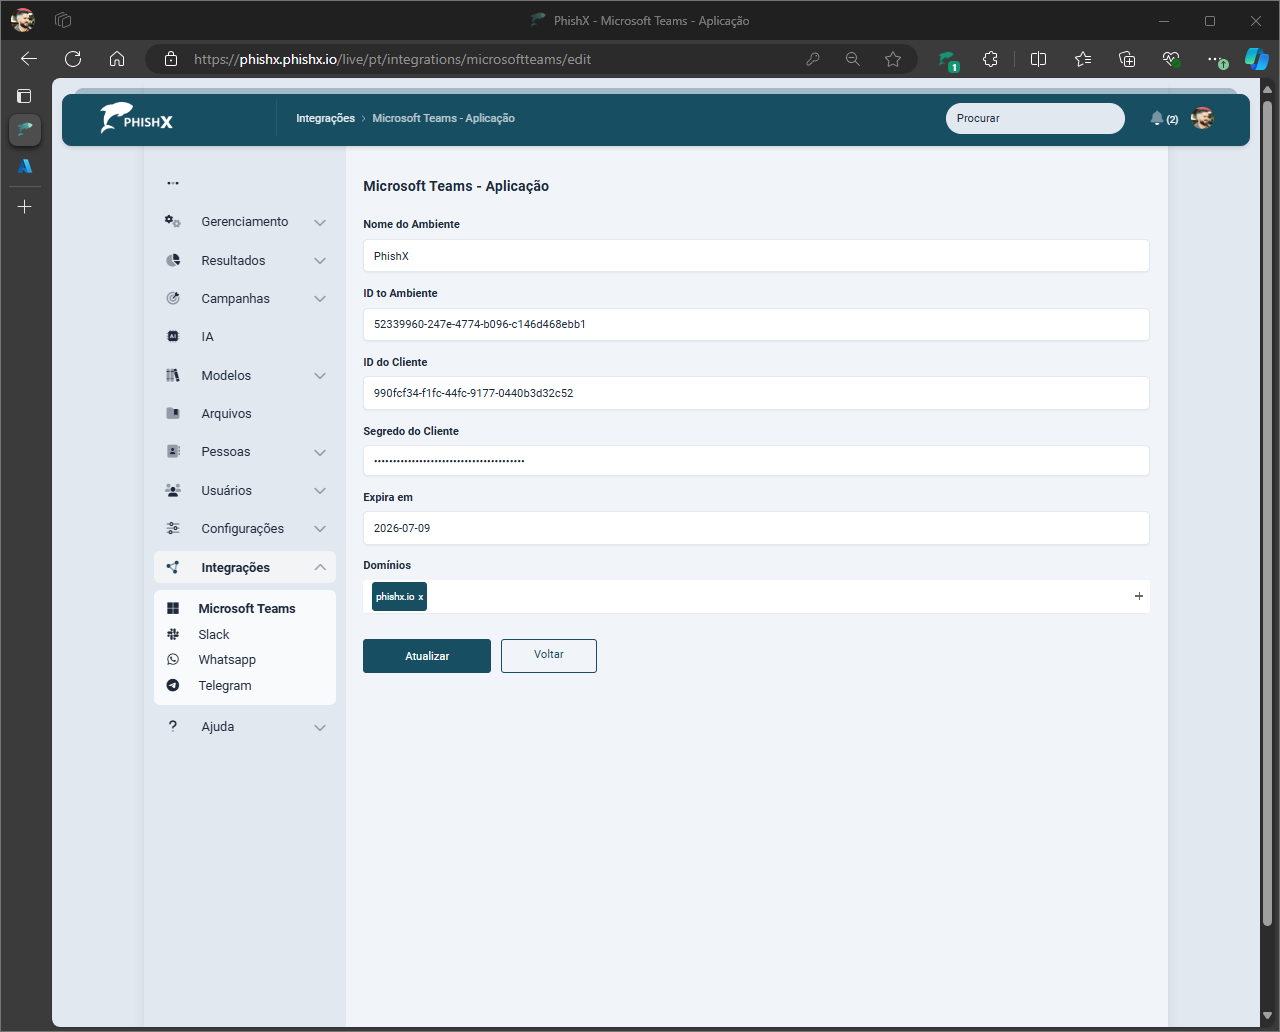The image size is (1280, 1032).
Task: Expand the Resultados menu chevron
Action: pos(320,261)
